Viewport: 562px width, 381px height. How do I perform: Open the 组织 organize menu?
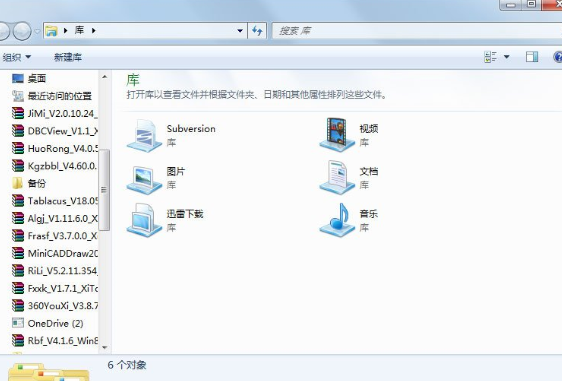tap(16, 57)
